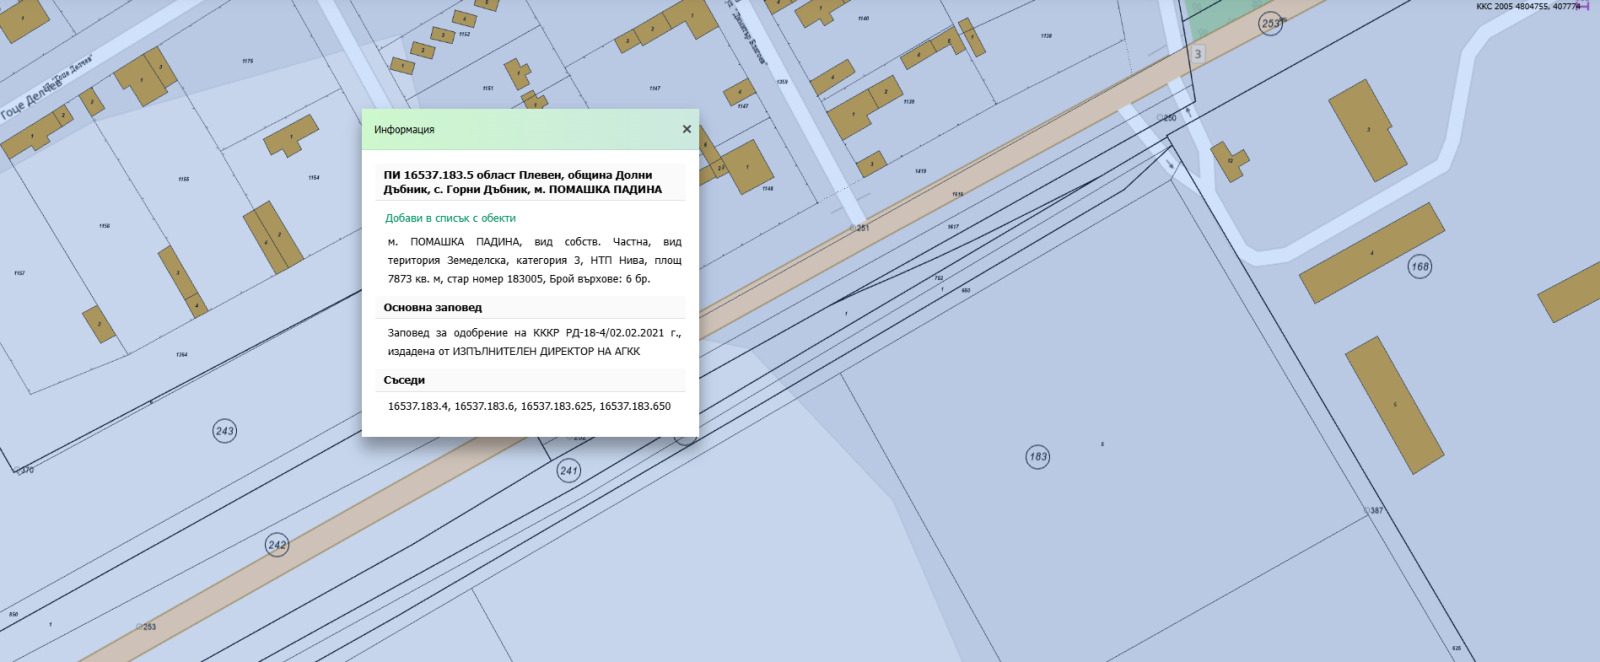Click the 'Съседи' section header
Screen dimensions: 1600x662
pyautogui.click(x=404, y=380)
